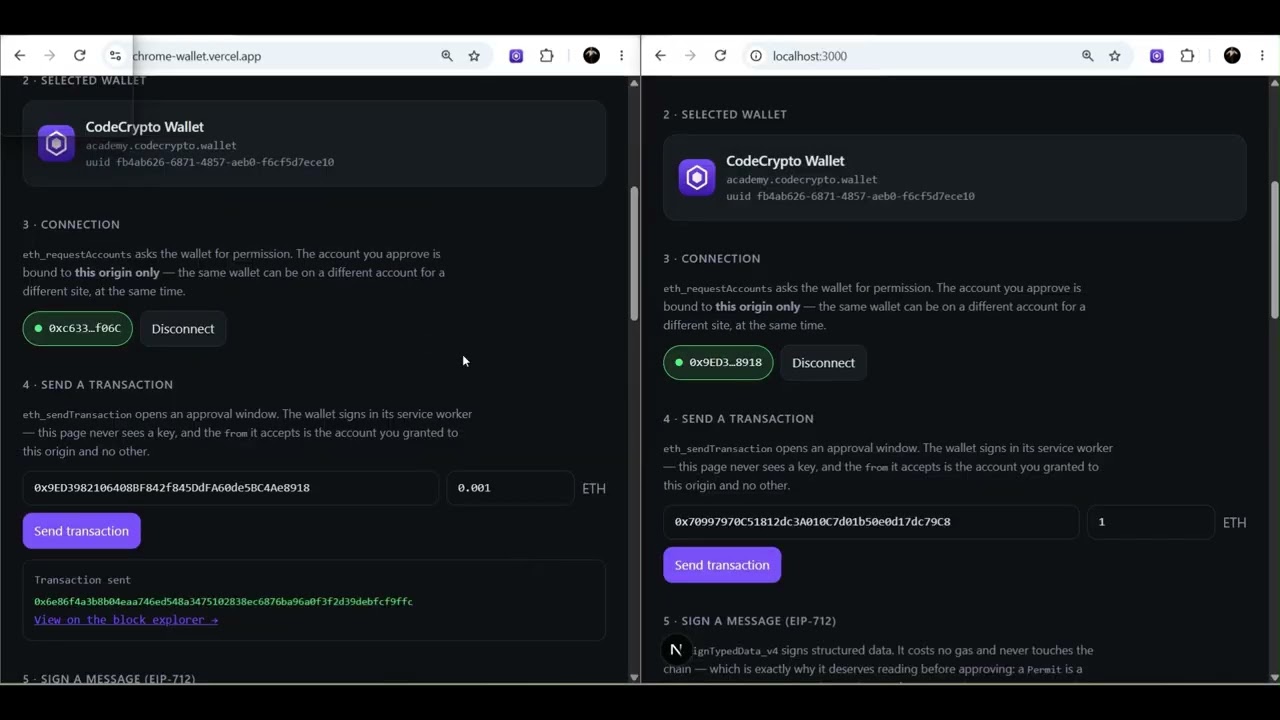The height and width of the screenshot is (720, 1280).
Task: Click the CodeCrypto Wallet logo in the localhost window
Action: point(697,178)
